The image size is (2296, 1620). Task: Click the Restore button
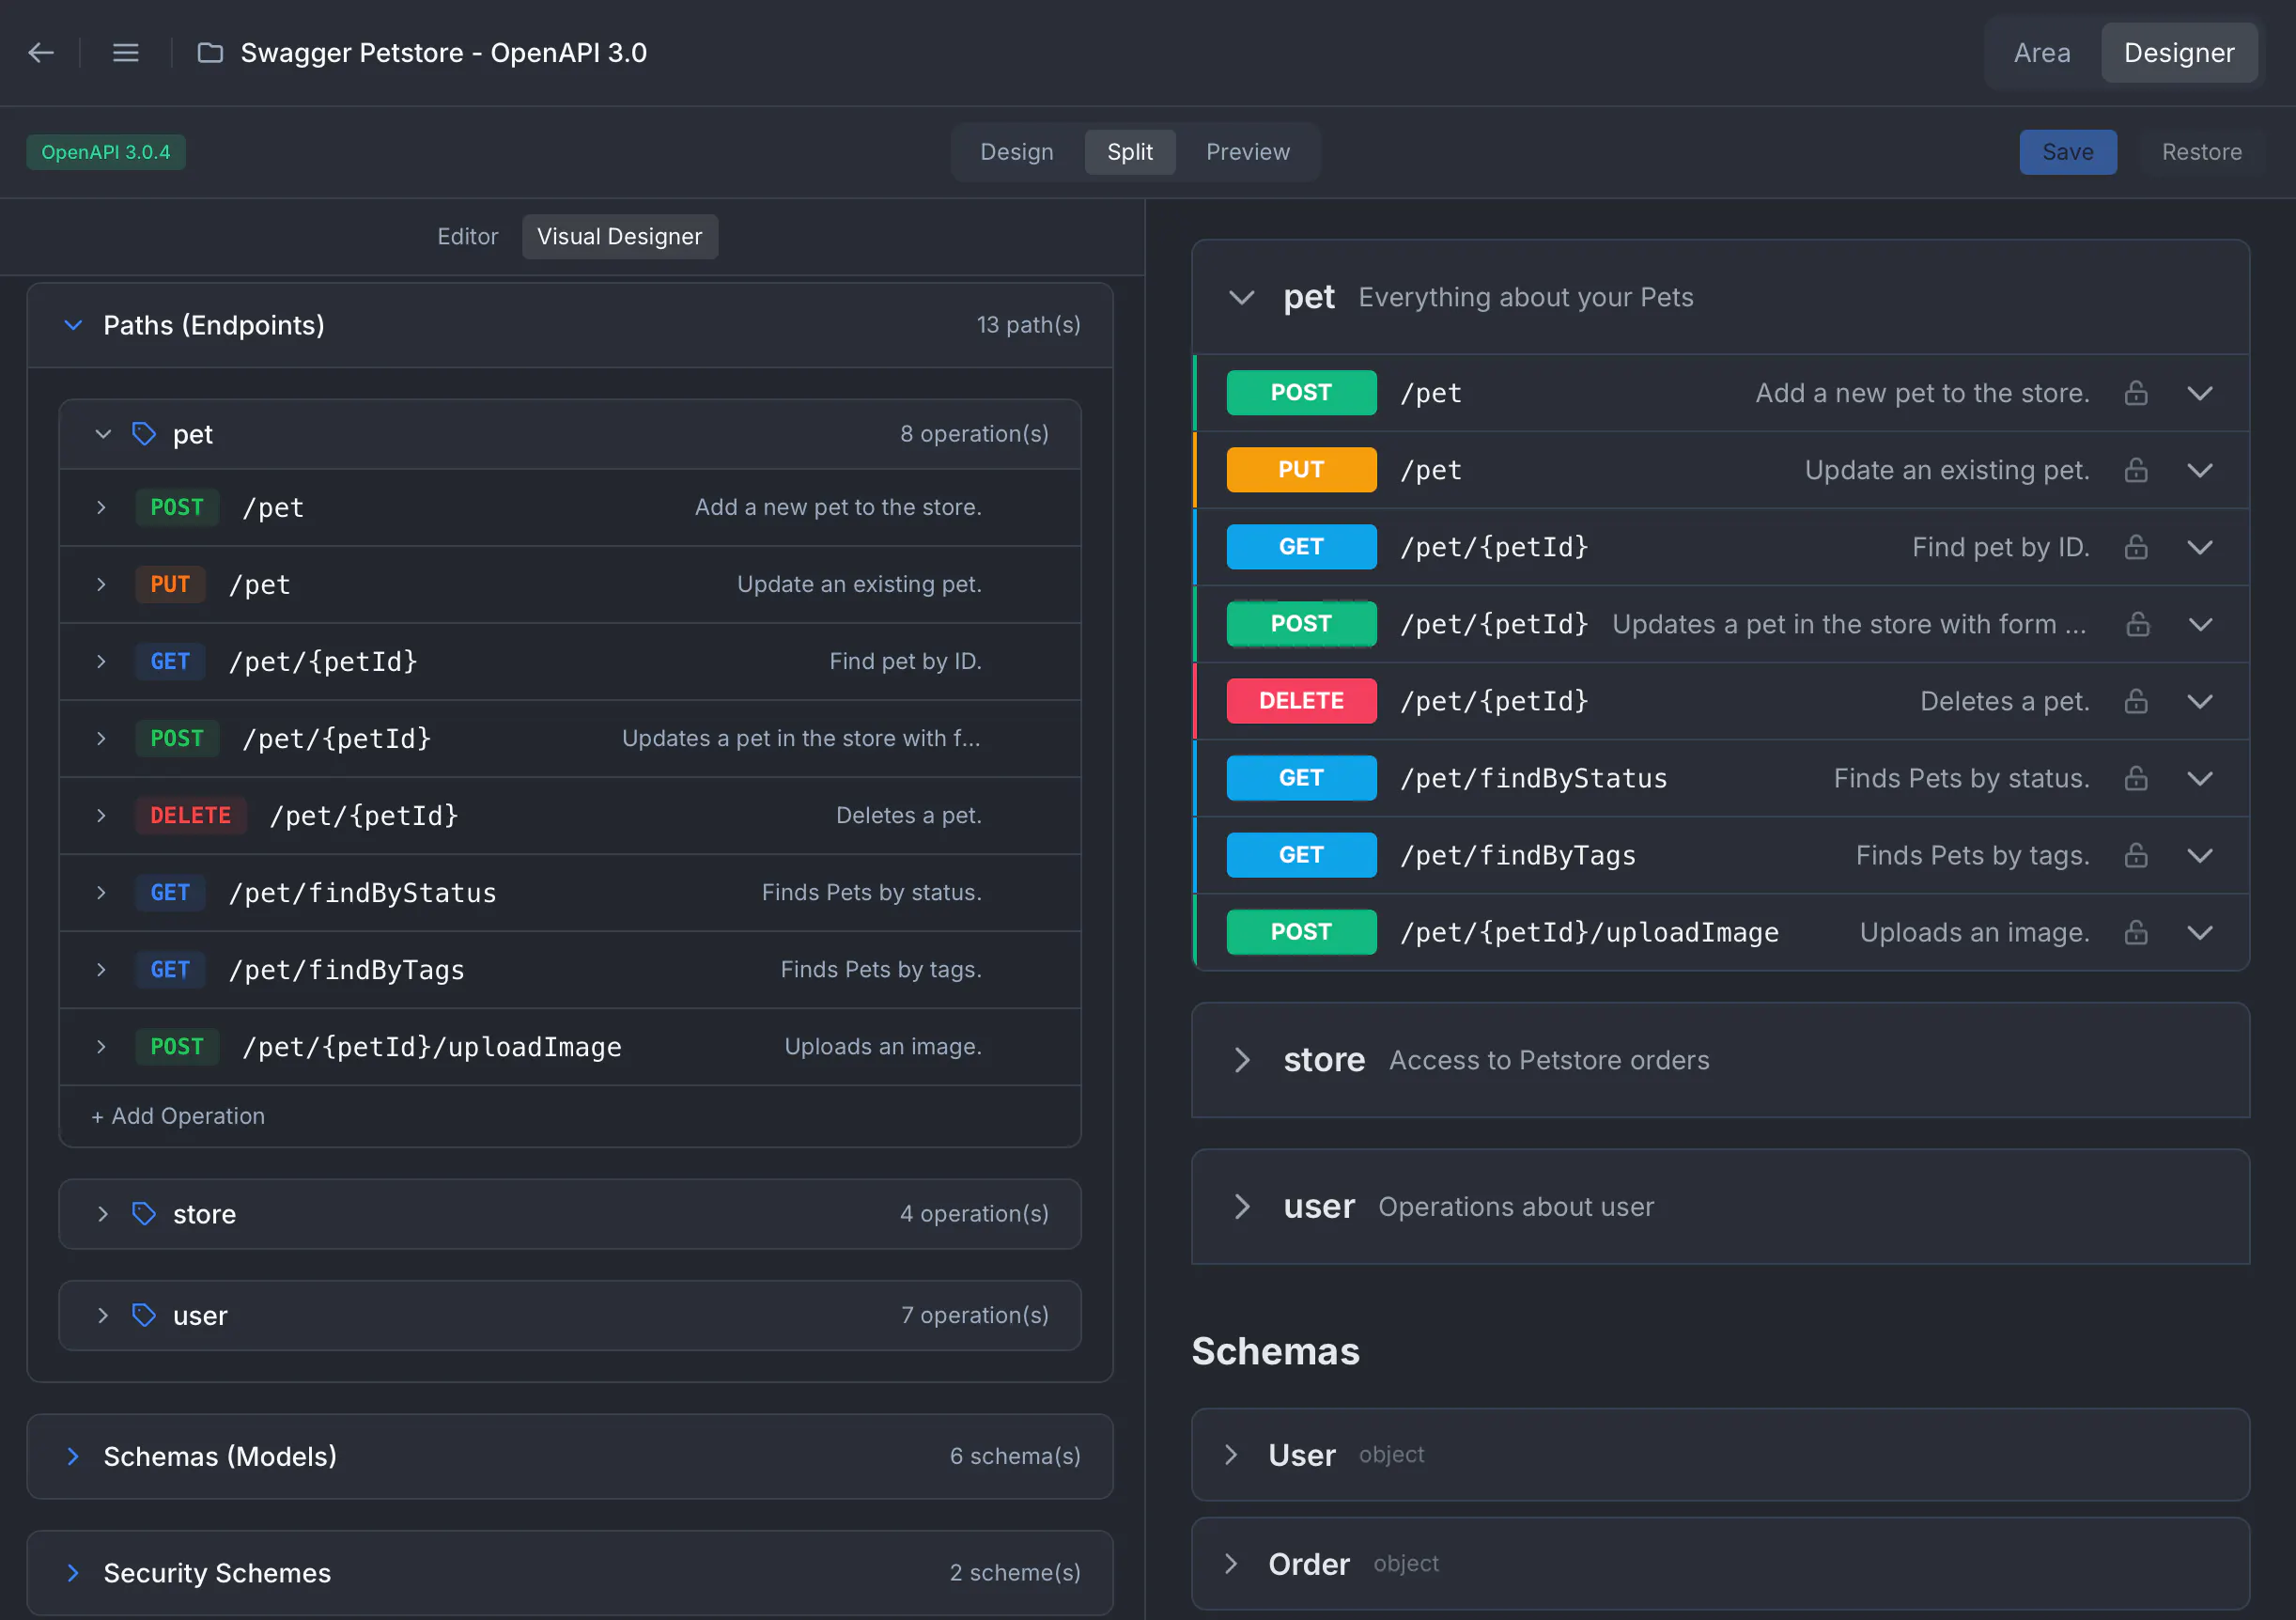click(2201, 152)
